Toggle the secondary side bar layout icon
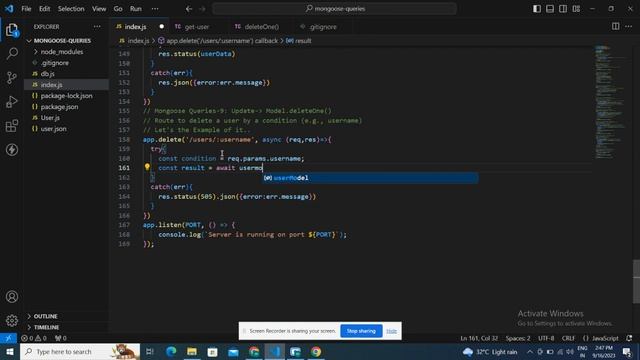This screenshot has width=640, height=360. 563,9
